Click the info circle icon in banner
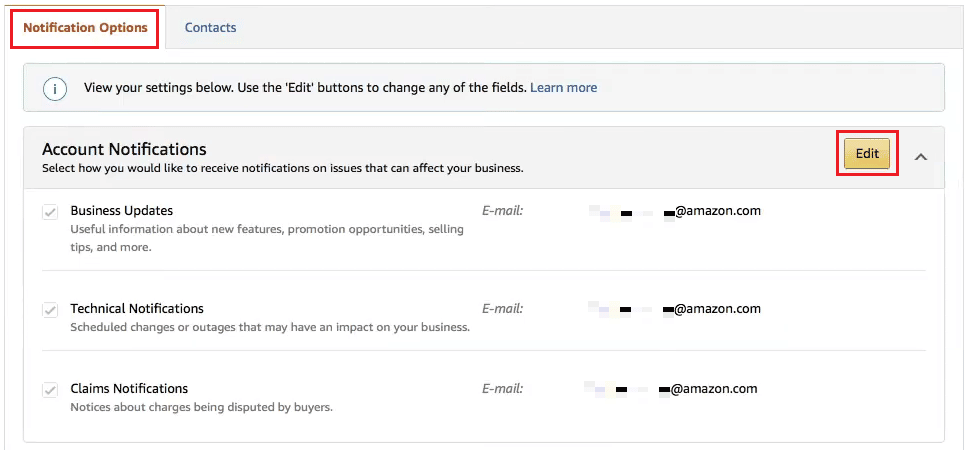The image size is (966, 450). pyautogui.click(x=55, y=88)
